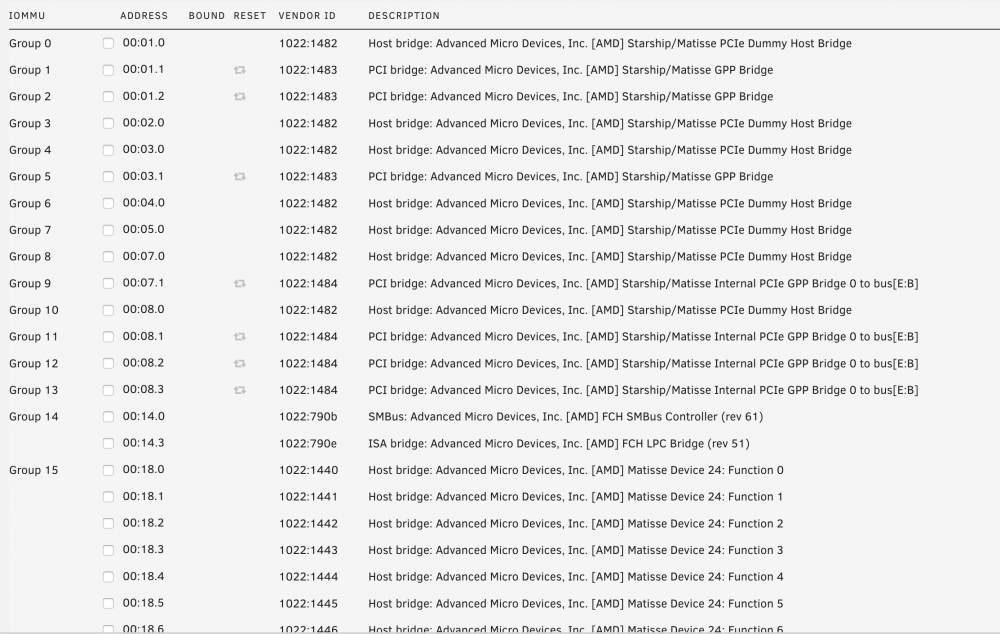Click Matisse Device 24: Function 2 description
The image size is (1000, 634).
pos(576,524)
